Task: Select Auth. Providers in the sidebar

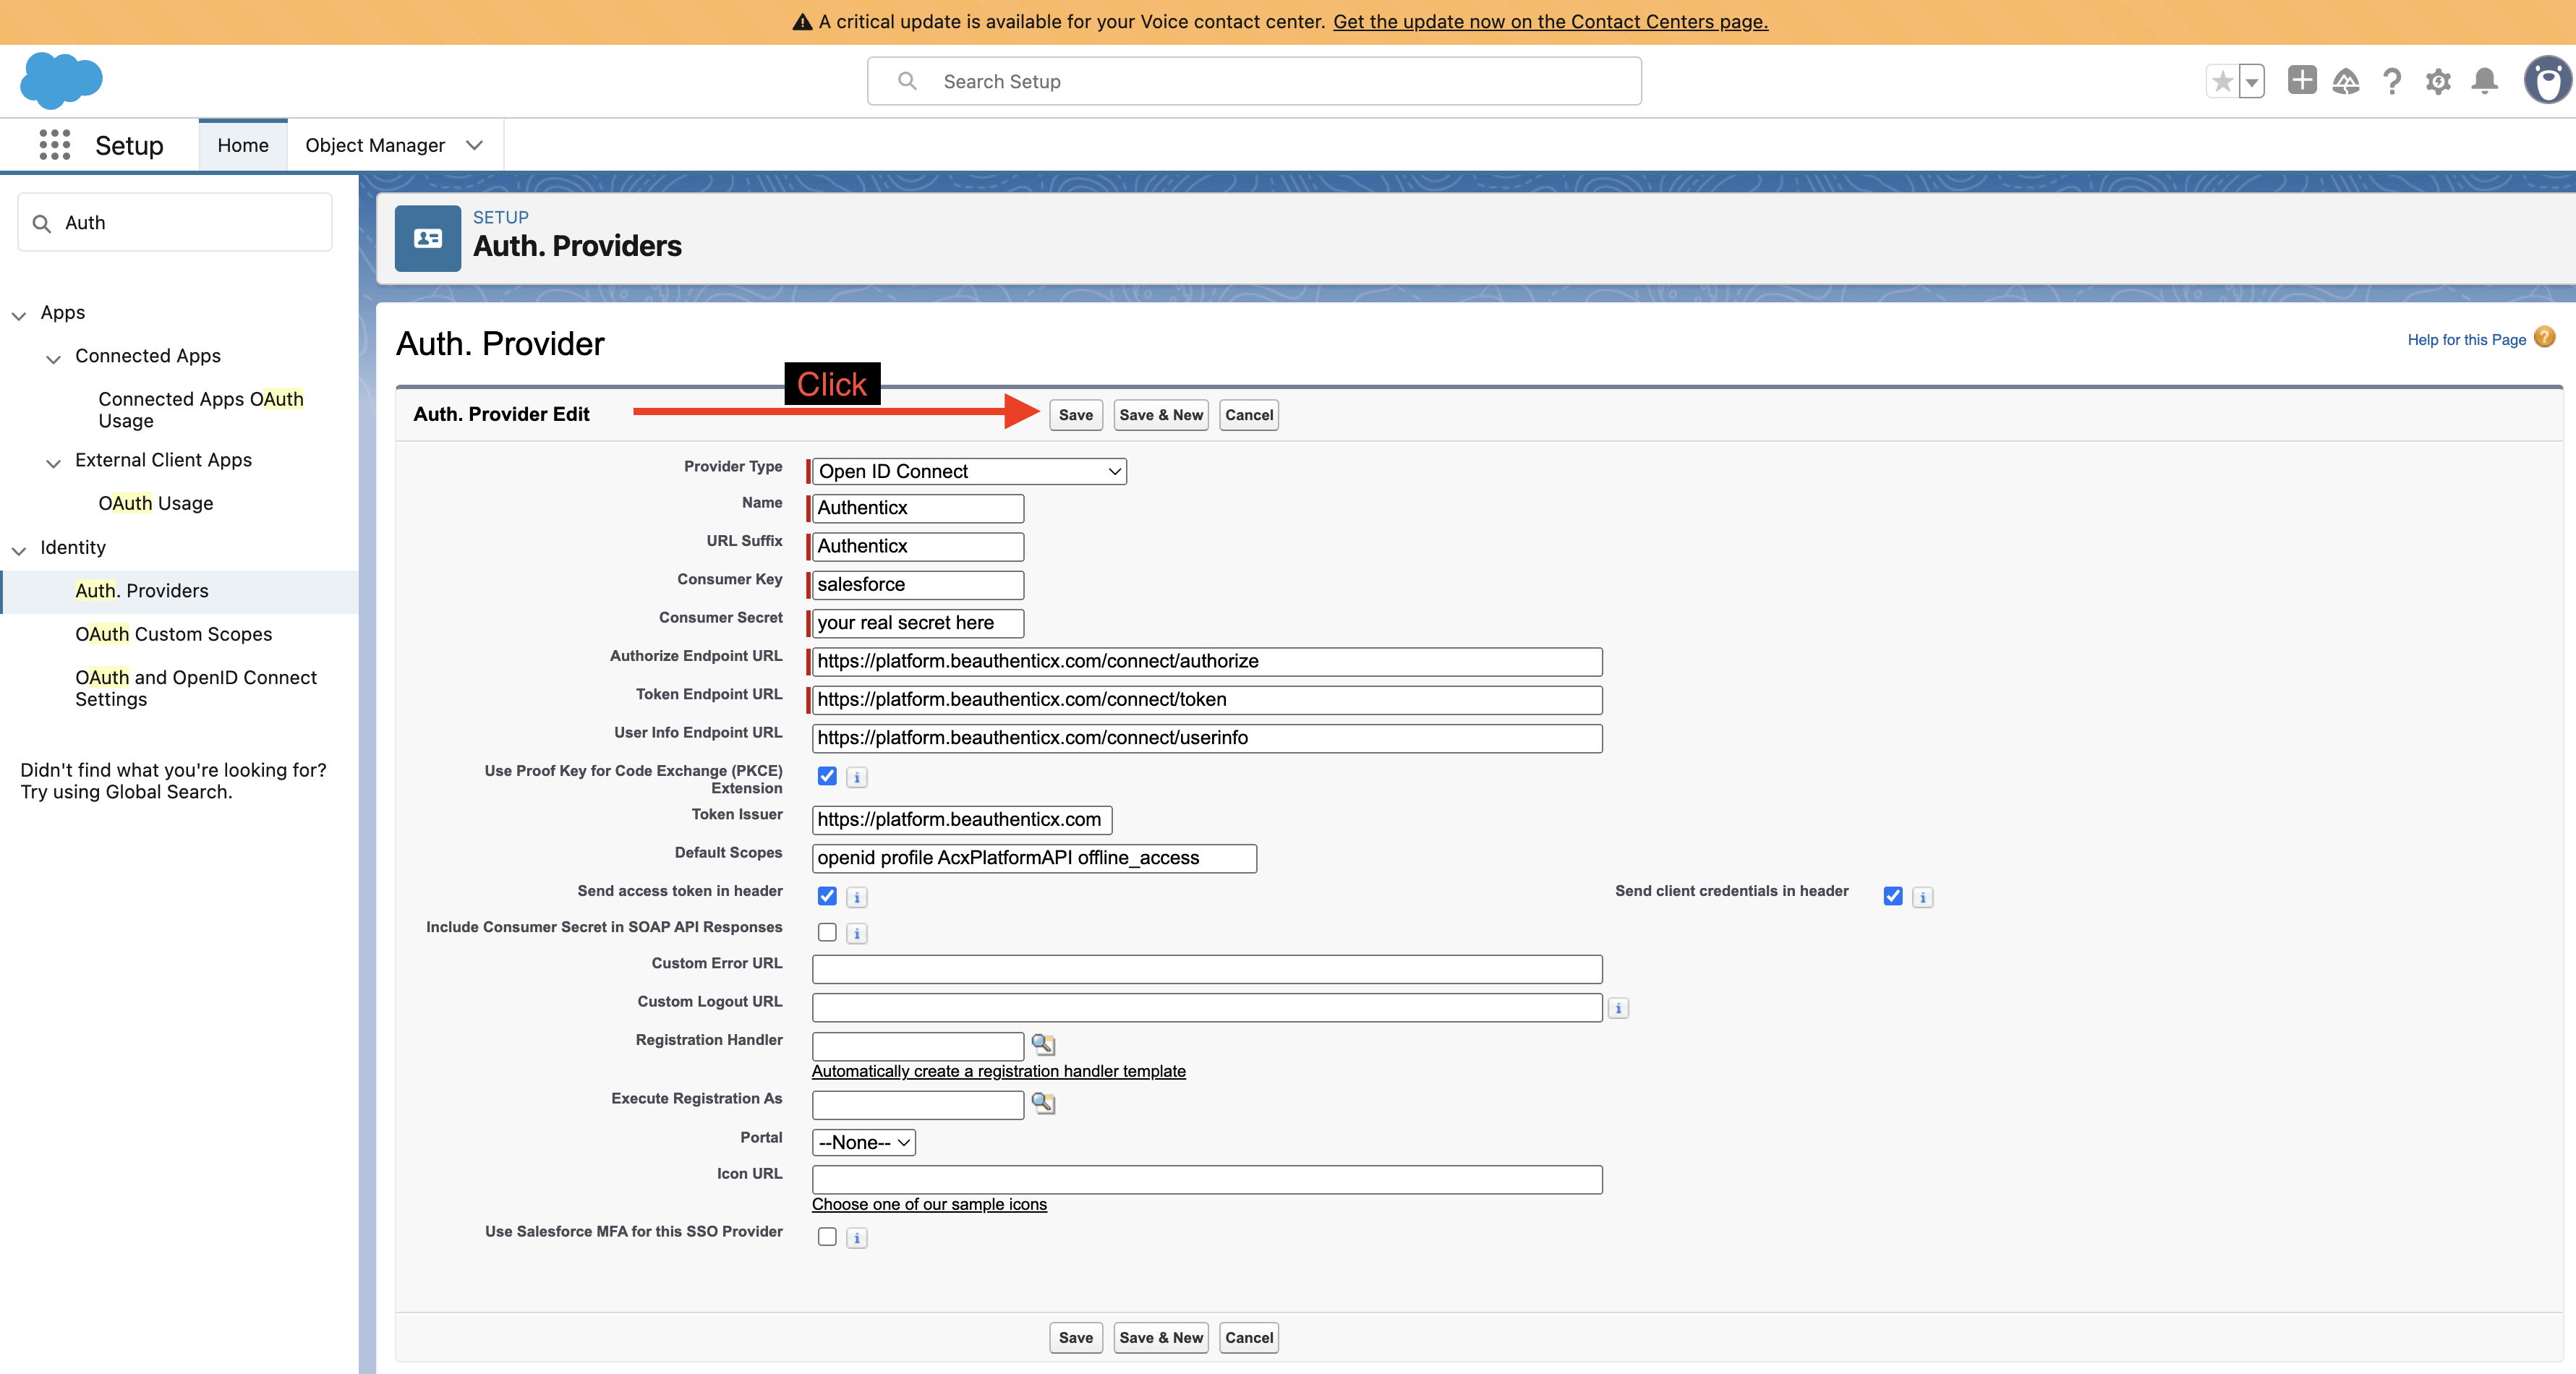Action: click(x=141, y=591)
